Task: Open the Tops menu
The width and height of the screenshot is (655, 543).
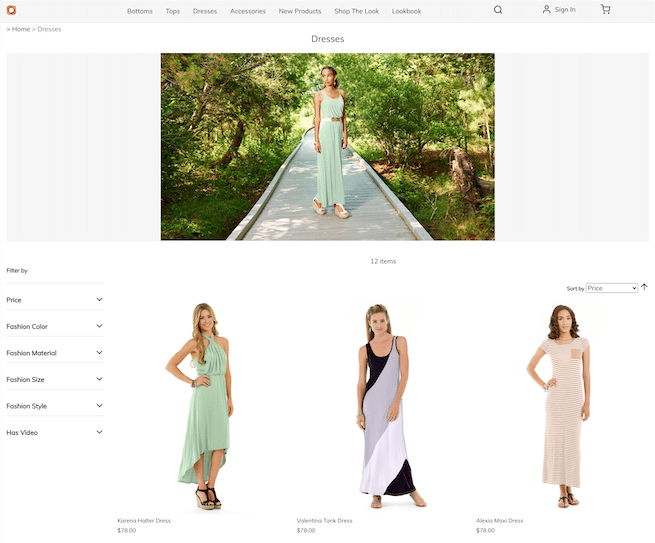Action: (173, 11)
